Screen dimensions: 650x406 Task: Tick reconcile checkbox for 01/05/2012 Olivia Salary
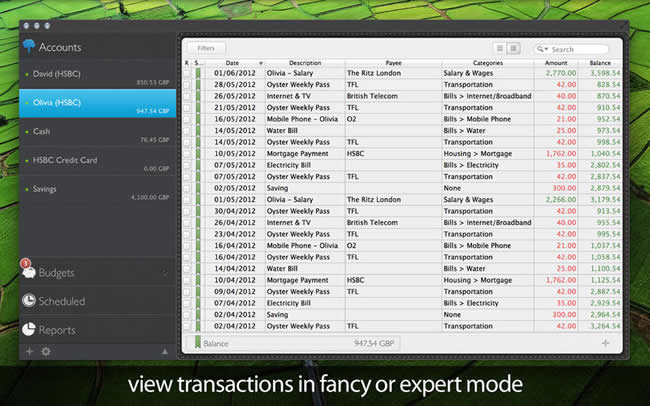(x=187, y=199)
